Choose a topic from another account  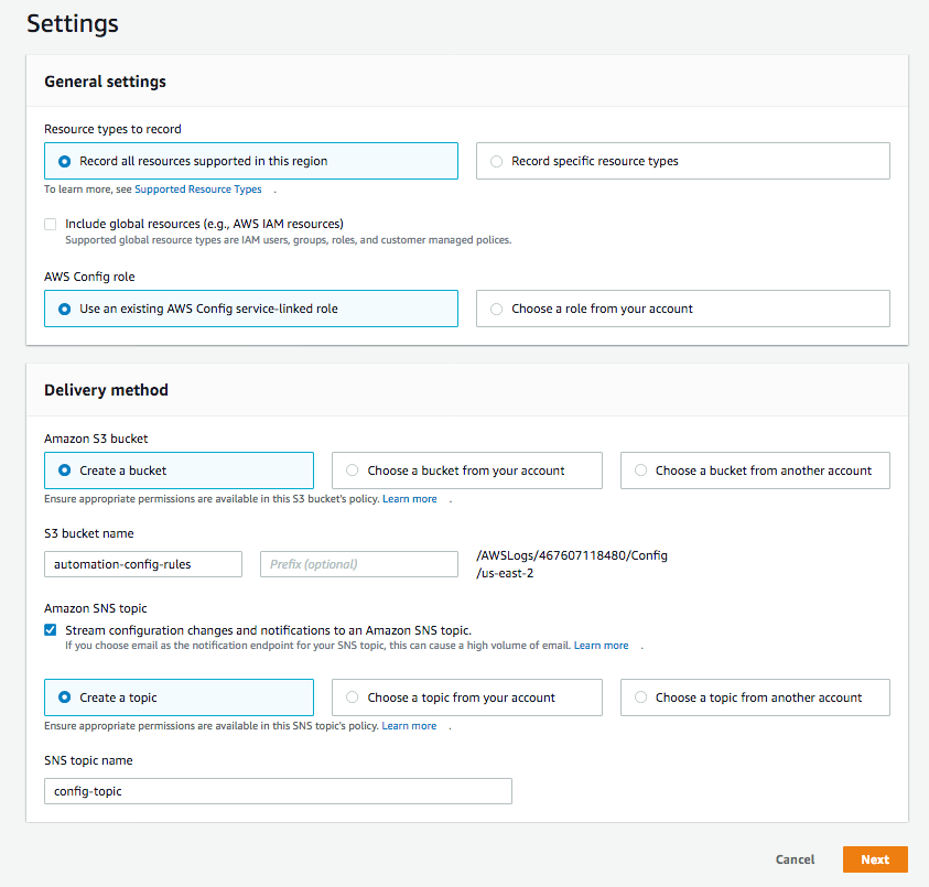pyautogui.click(x=640, y=697)
